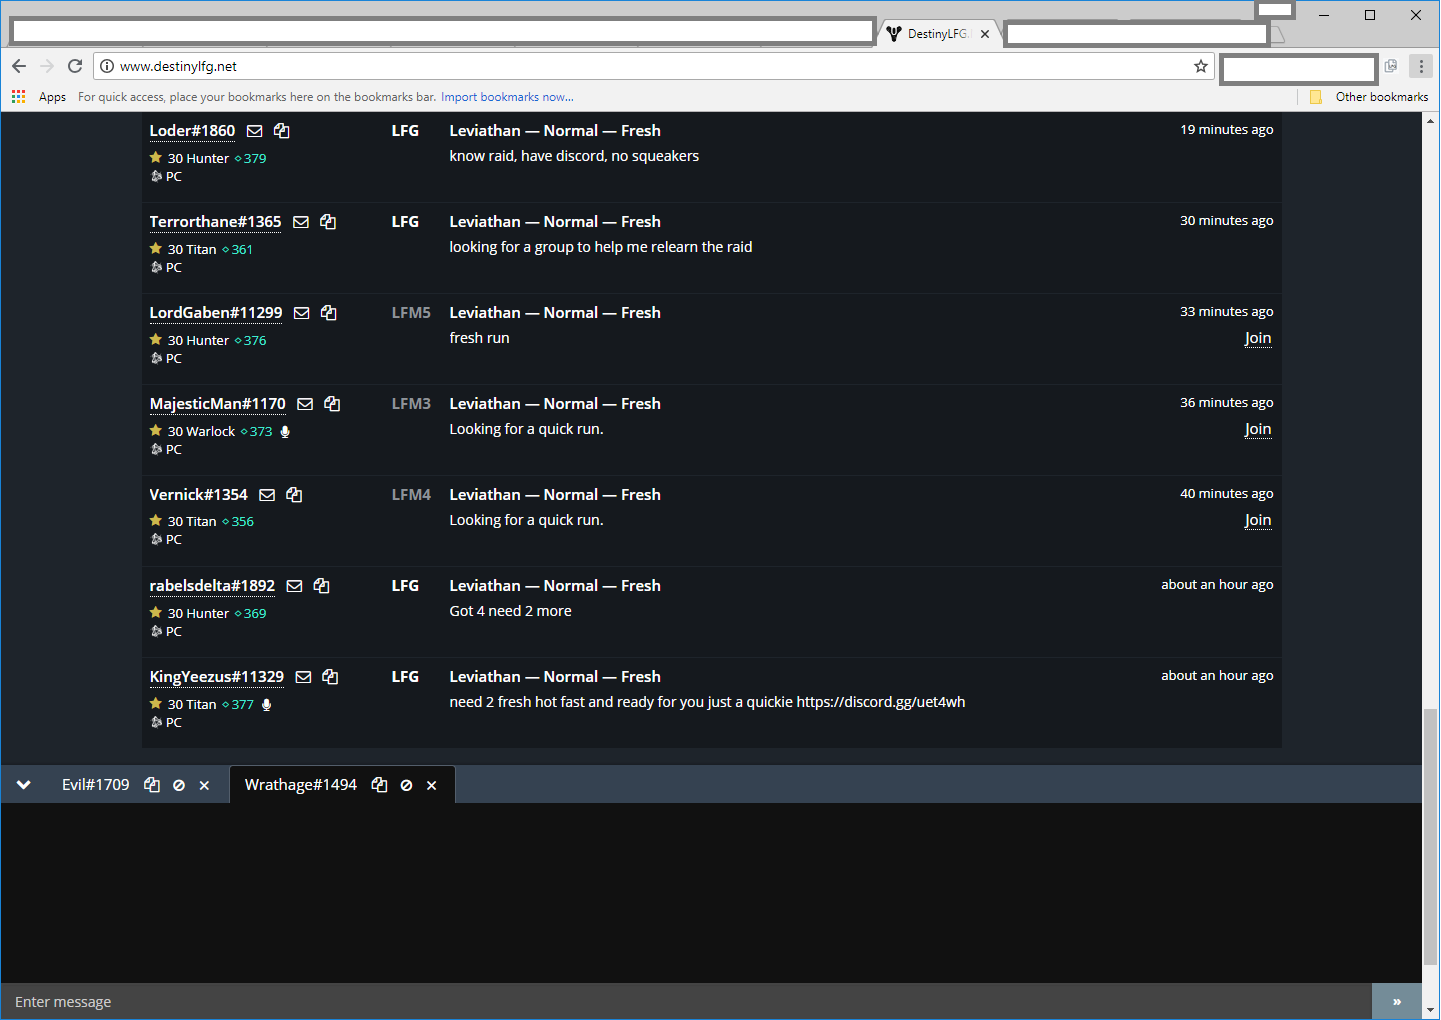Click the address bar URL field
This screenshot has height=1020, width=1441.
click(654, 66)
